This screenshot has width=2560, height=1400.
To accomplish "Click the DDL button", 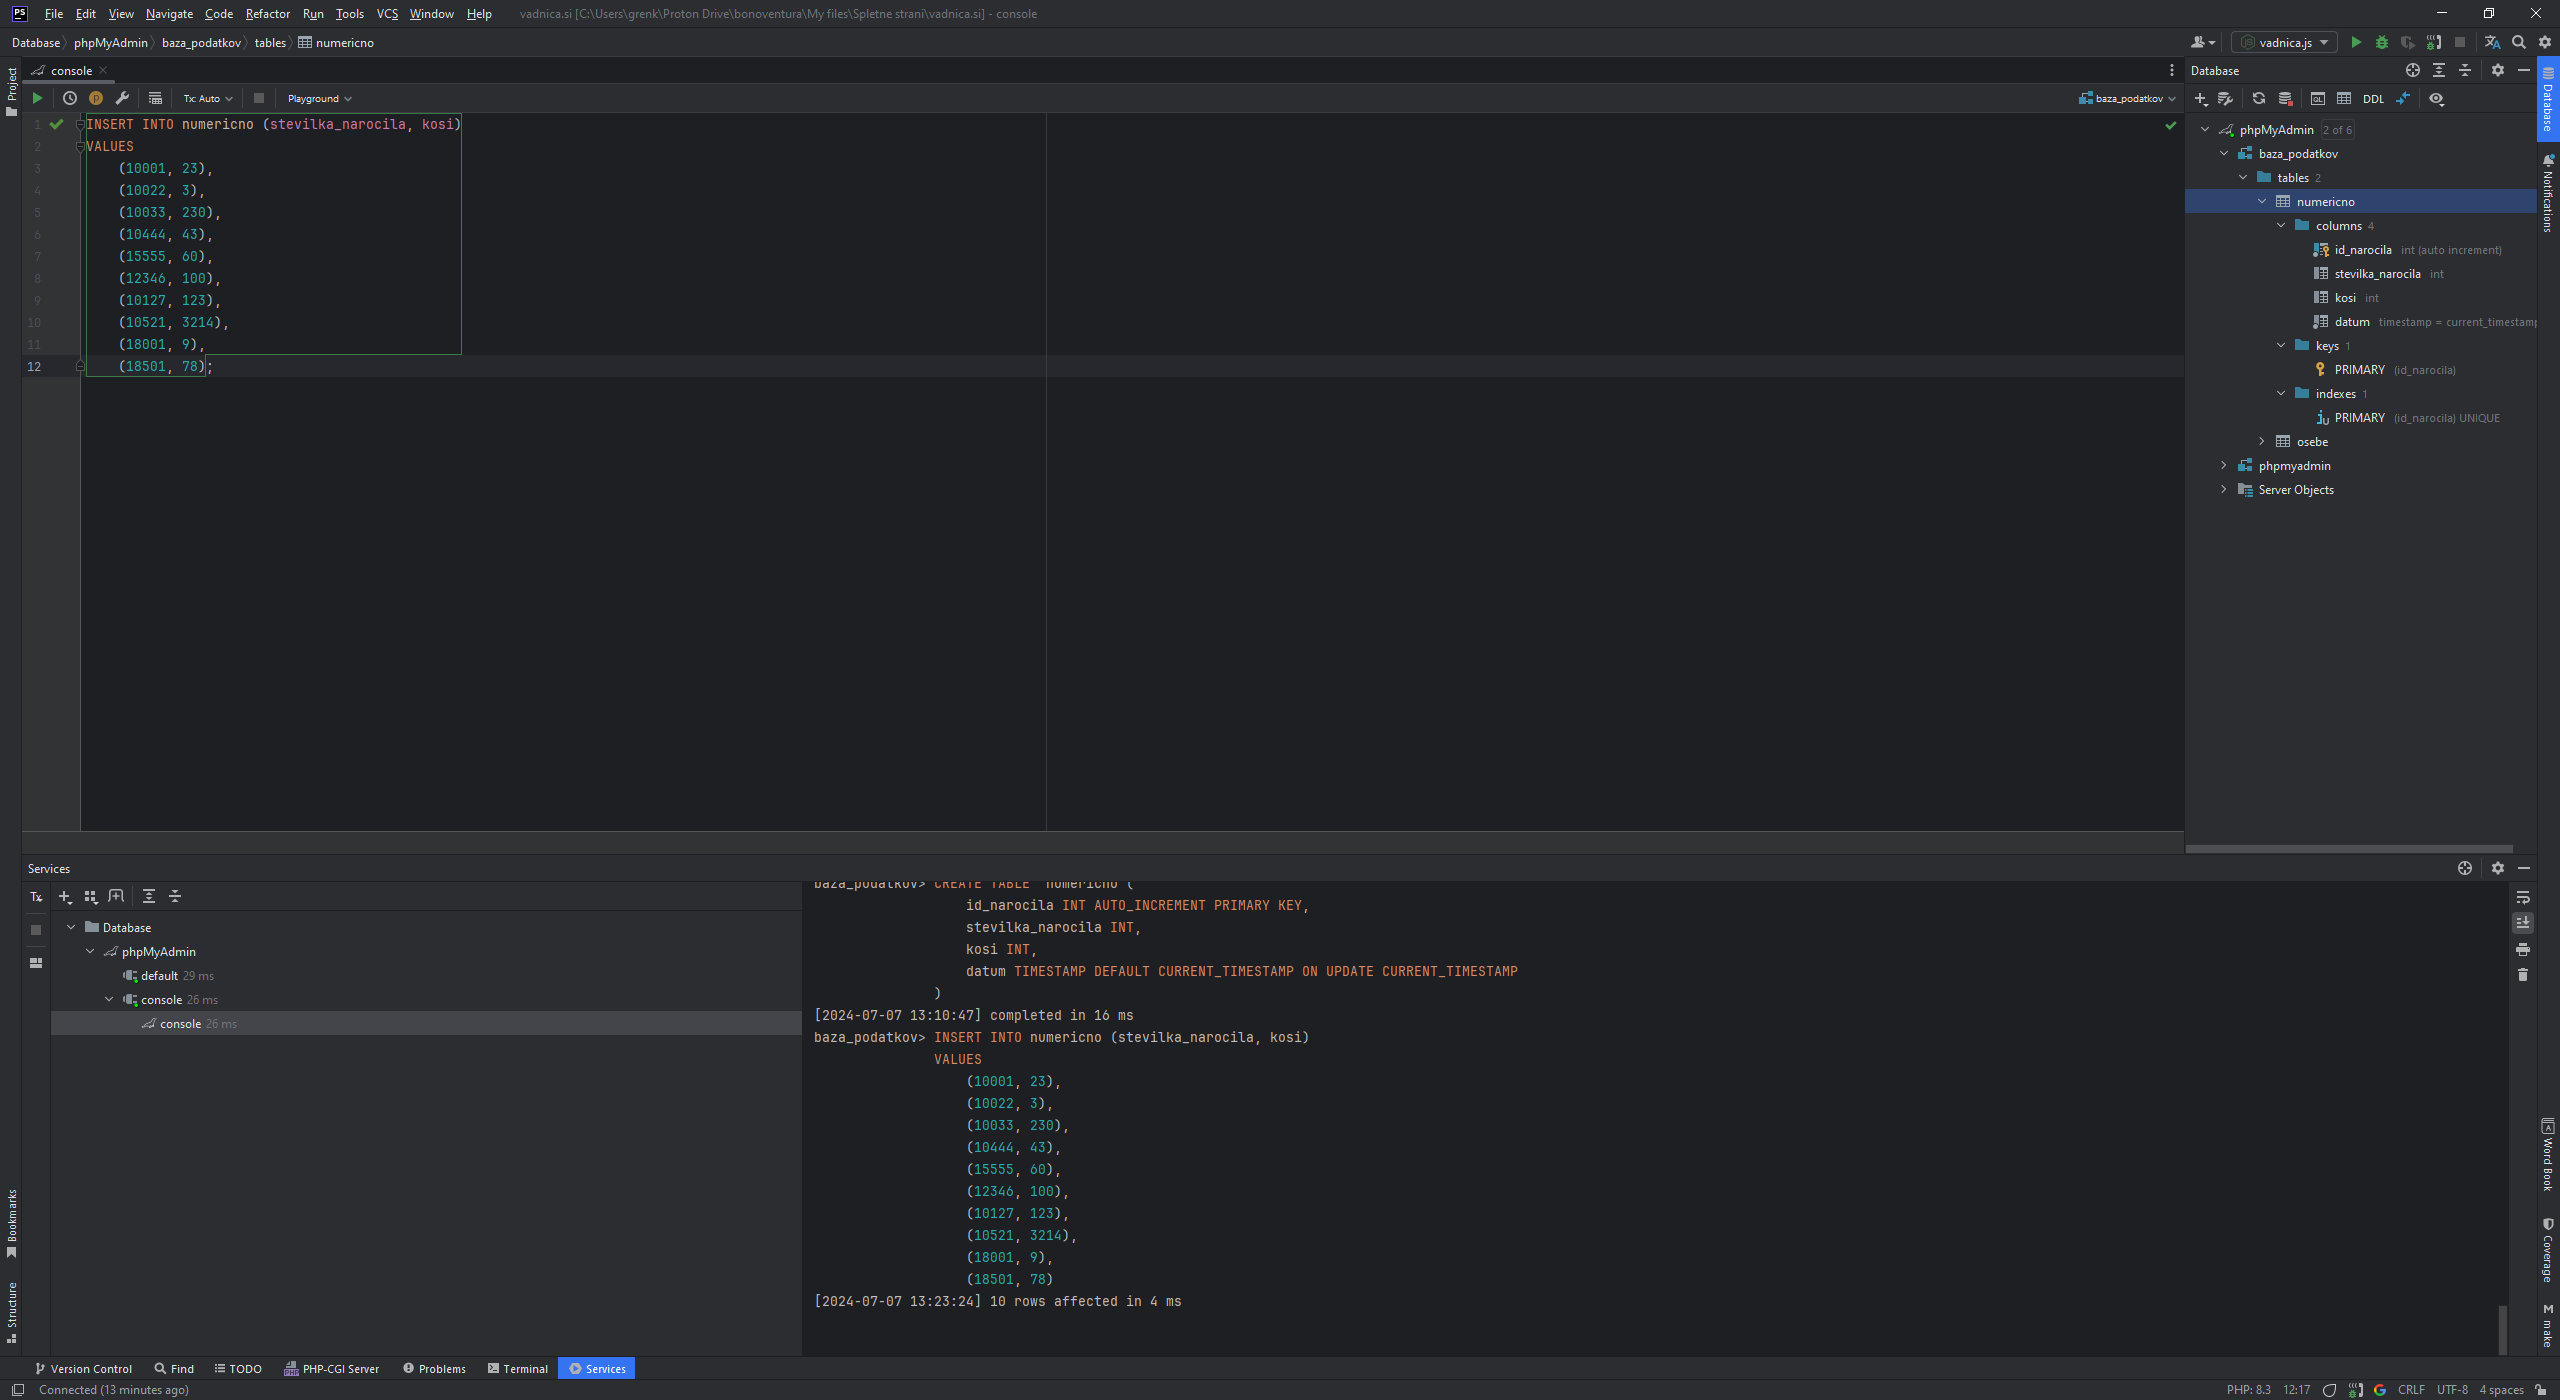I will [x=2373, y=99].
